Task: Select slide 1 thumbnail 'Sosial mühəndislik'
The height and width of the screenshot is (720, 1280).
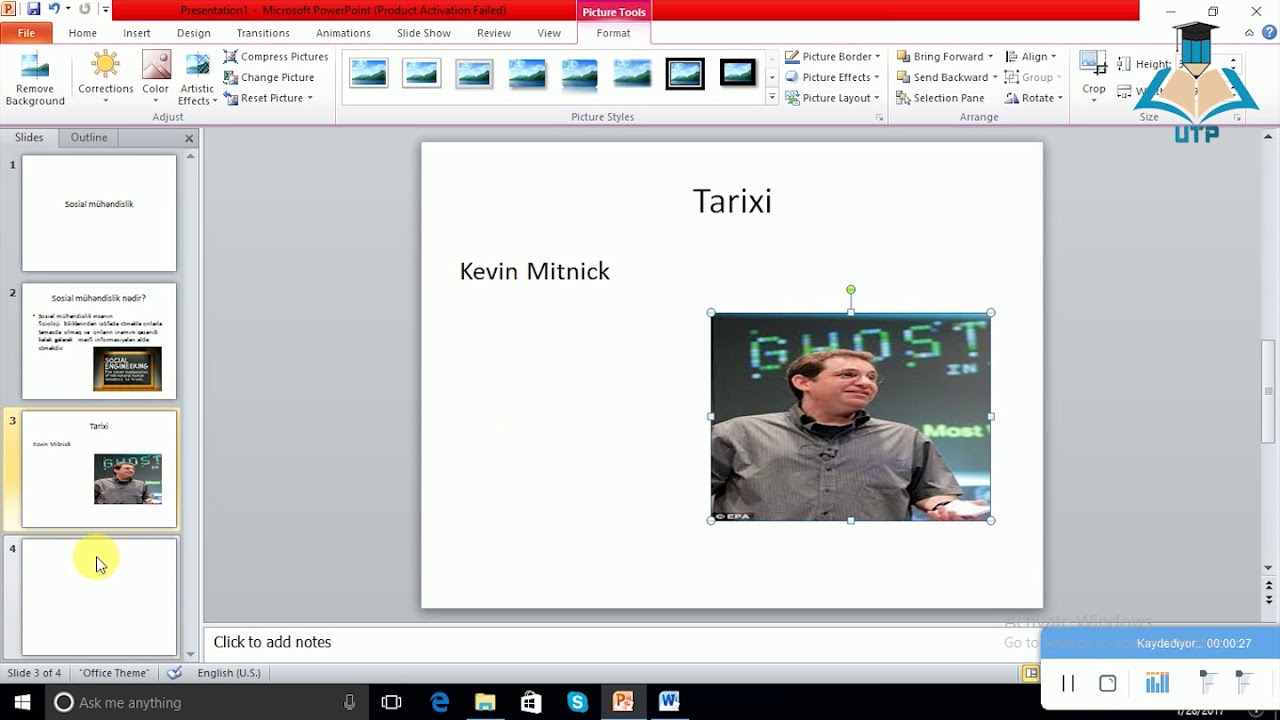Action: click(x=99, y=212)
